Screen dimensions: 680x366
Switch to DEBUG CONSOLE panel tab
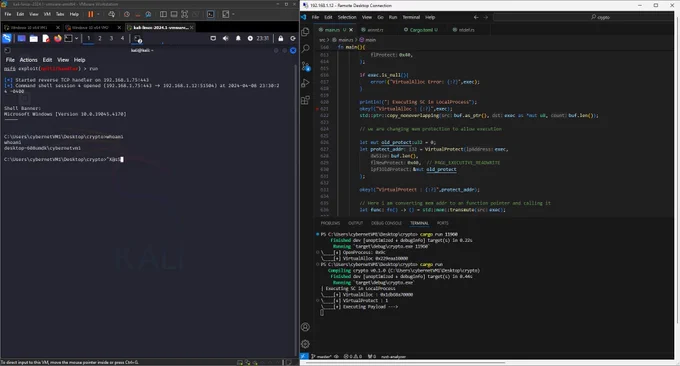click(386, 223)
